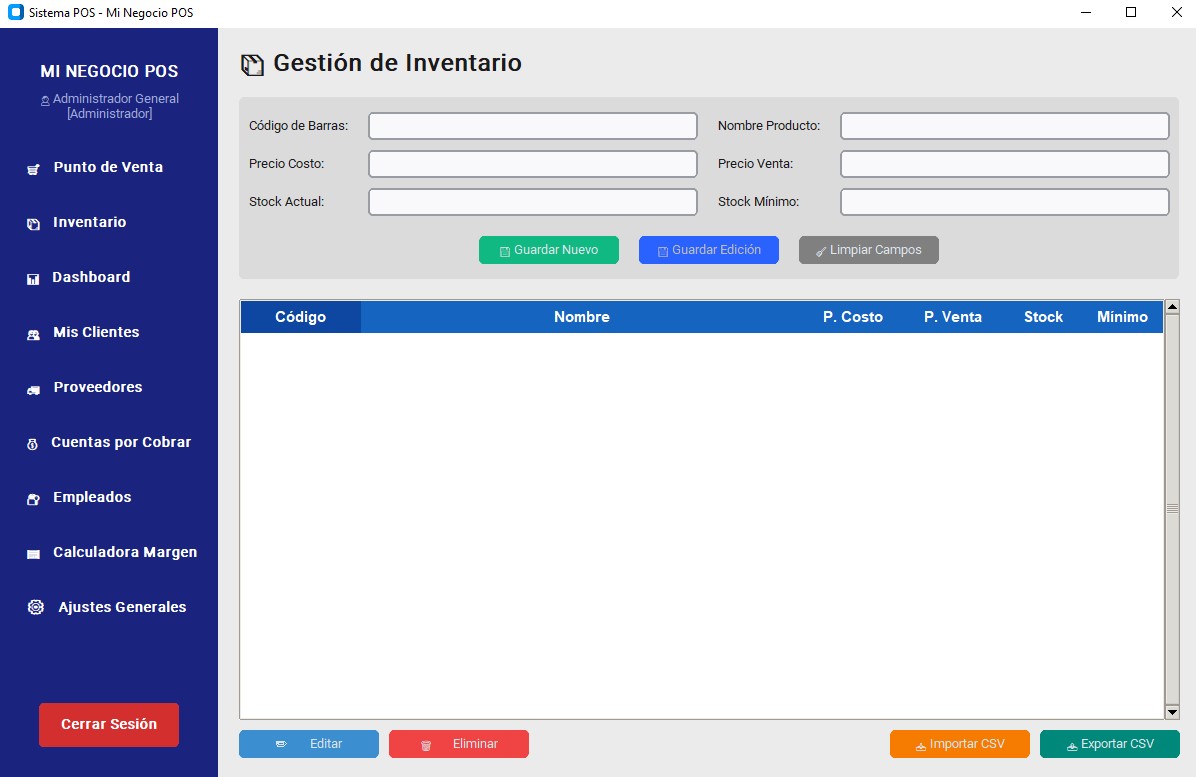This screenshot has width=1196, height=777.
Task: Maximize the Sistema POS window
Action: pos(1131,13)
